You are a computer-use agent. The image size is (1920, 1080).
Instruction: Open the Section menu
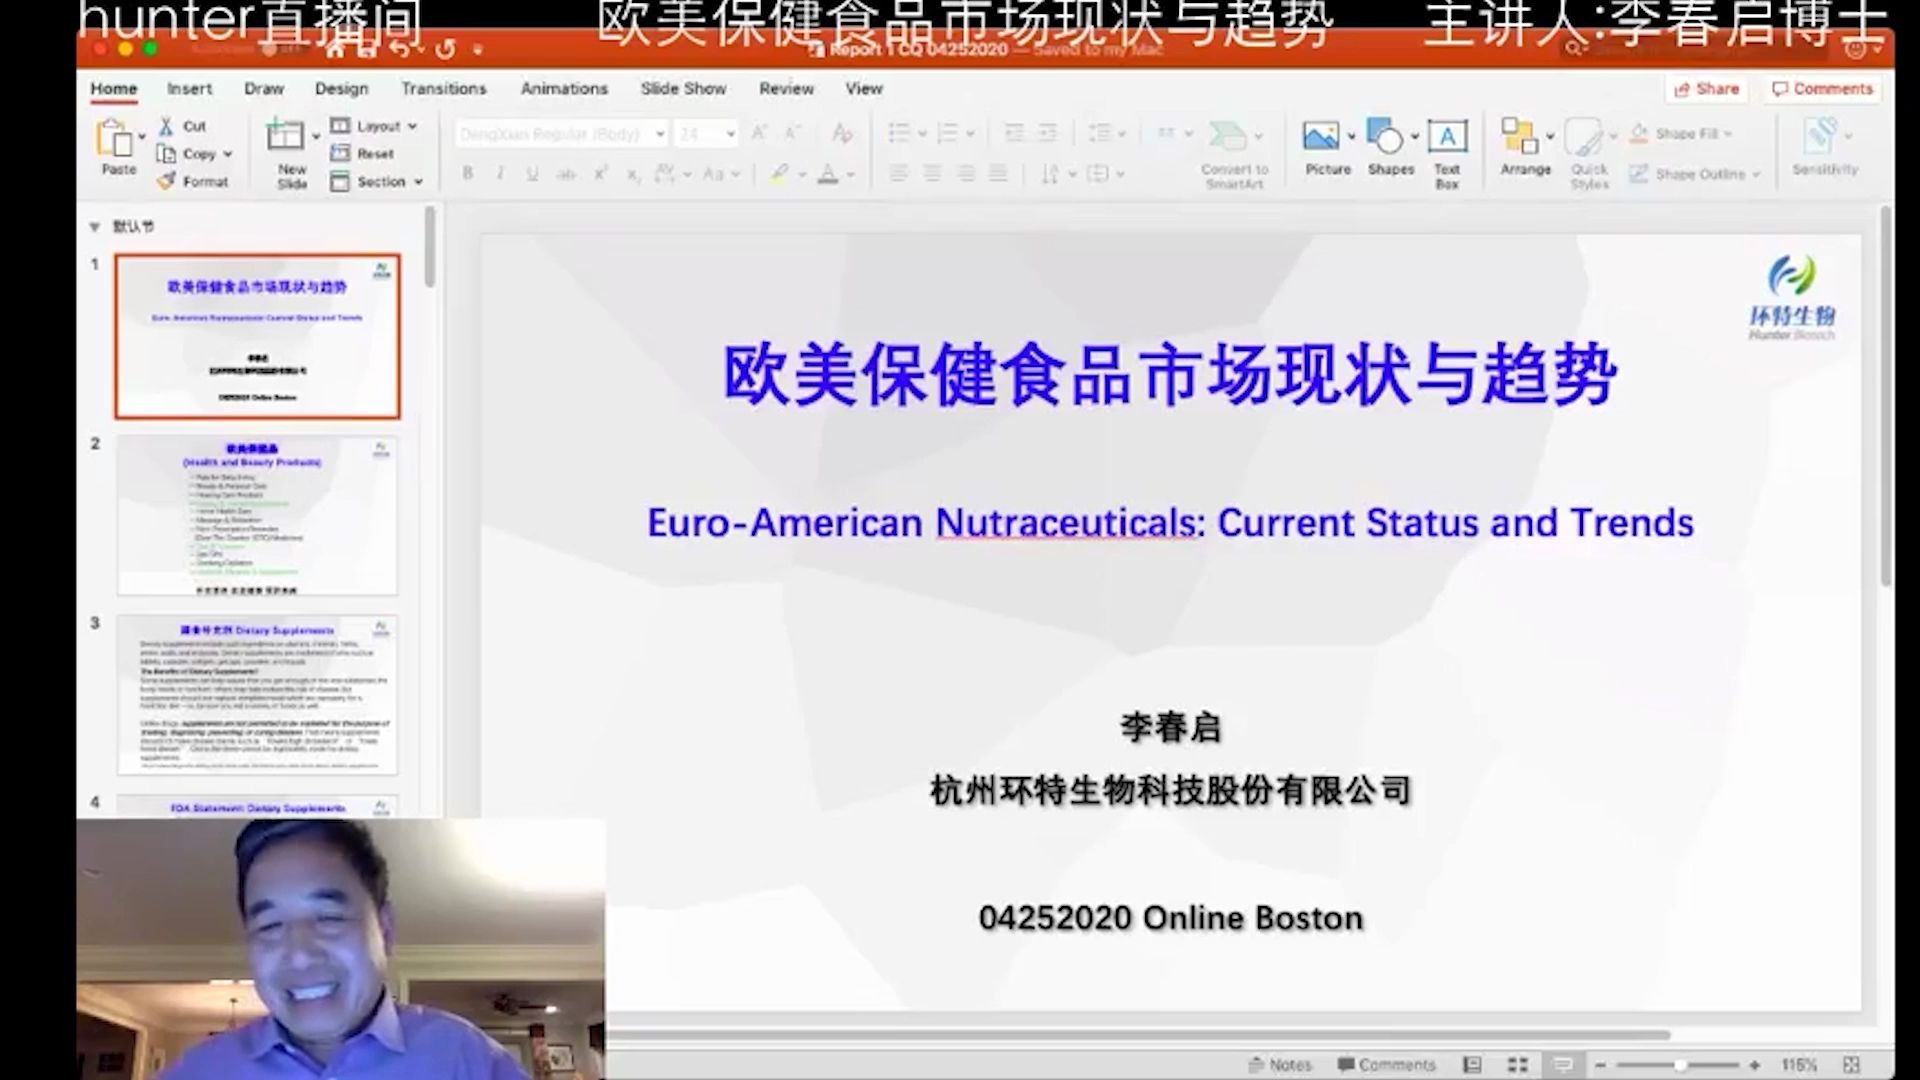pos(377,181)
